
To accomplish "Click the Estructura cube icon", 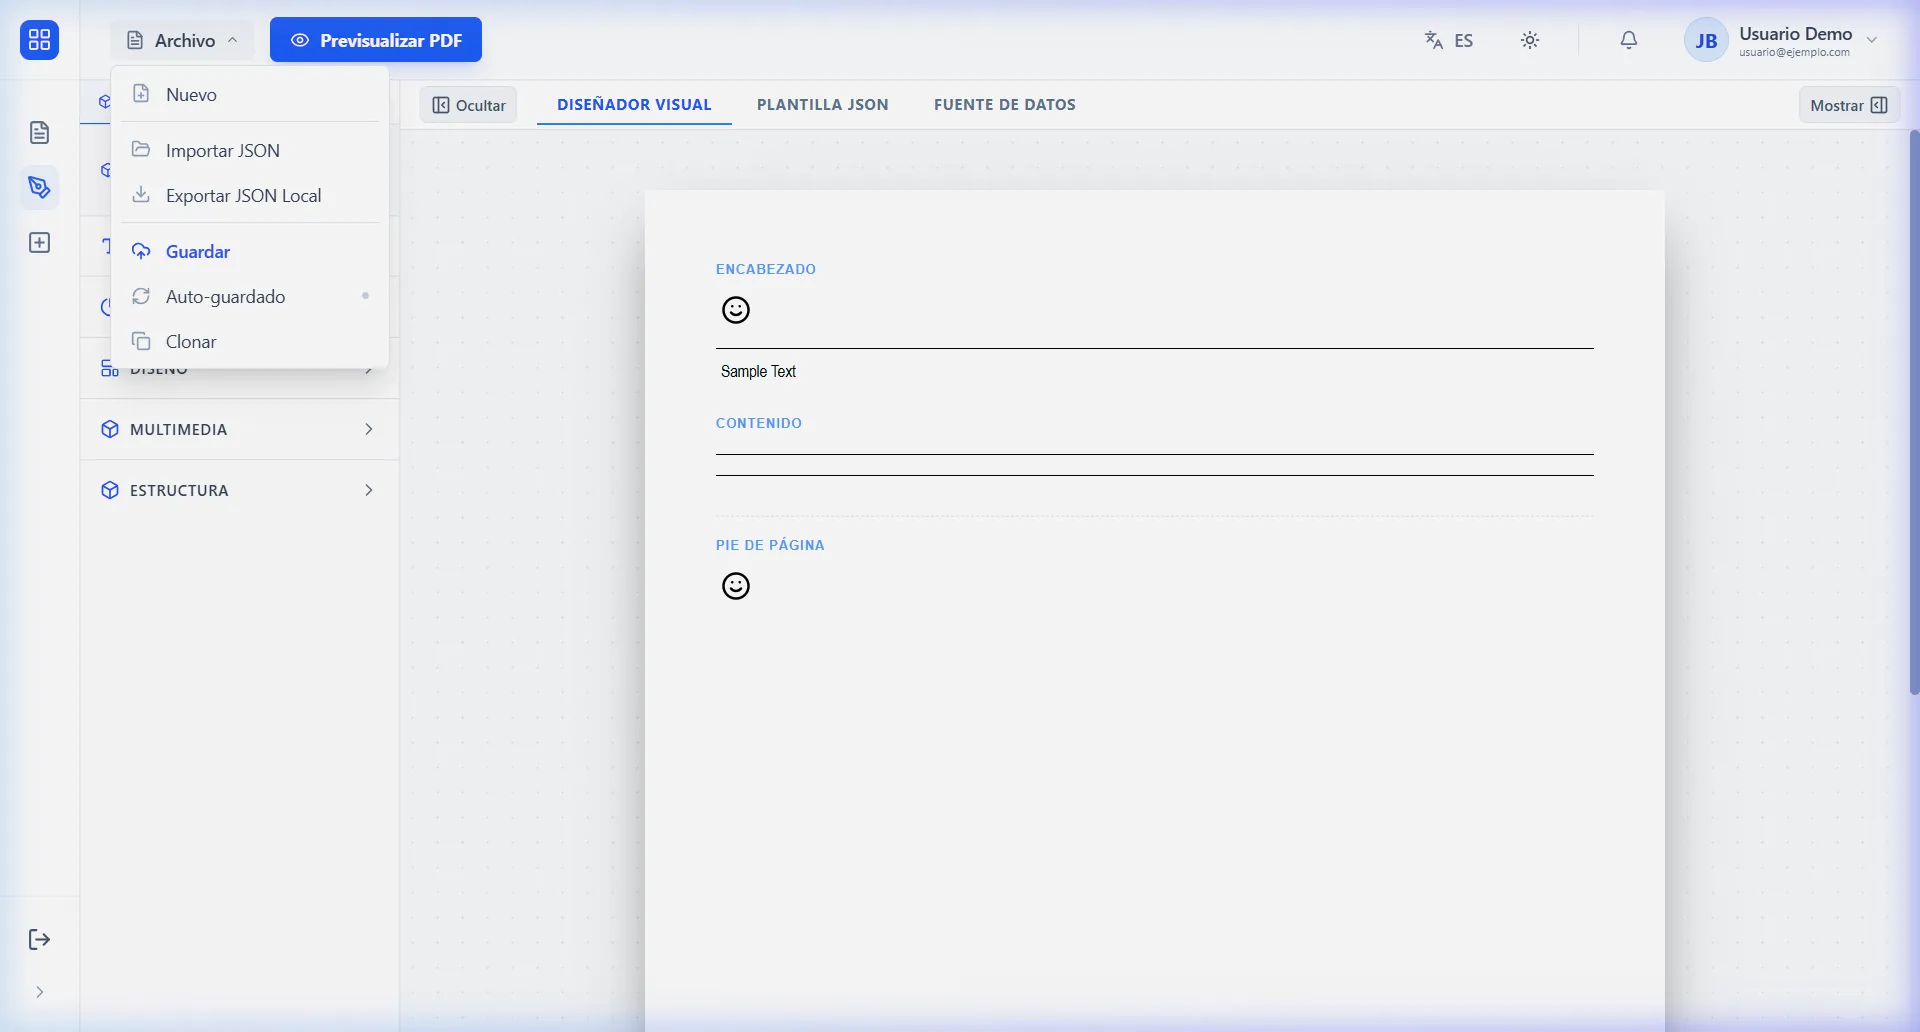I will 110,490.
